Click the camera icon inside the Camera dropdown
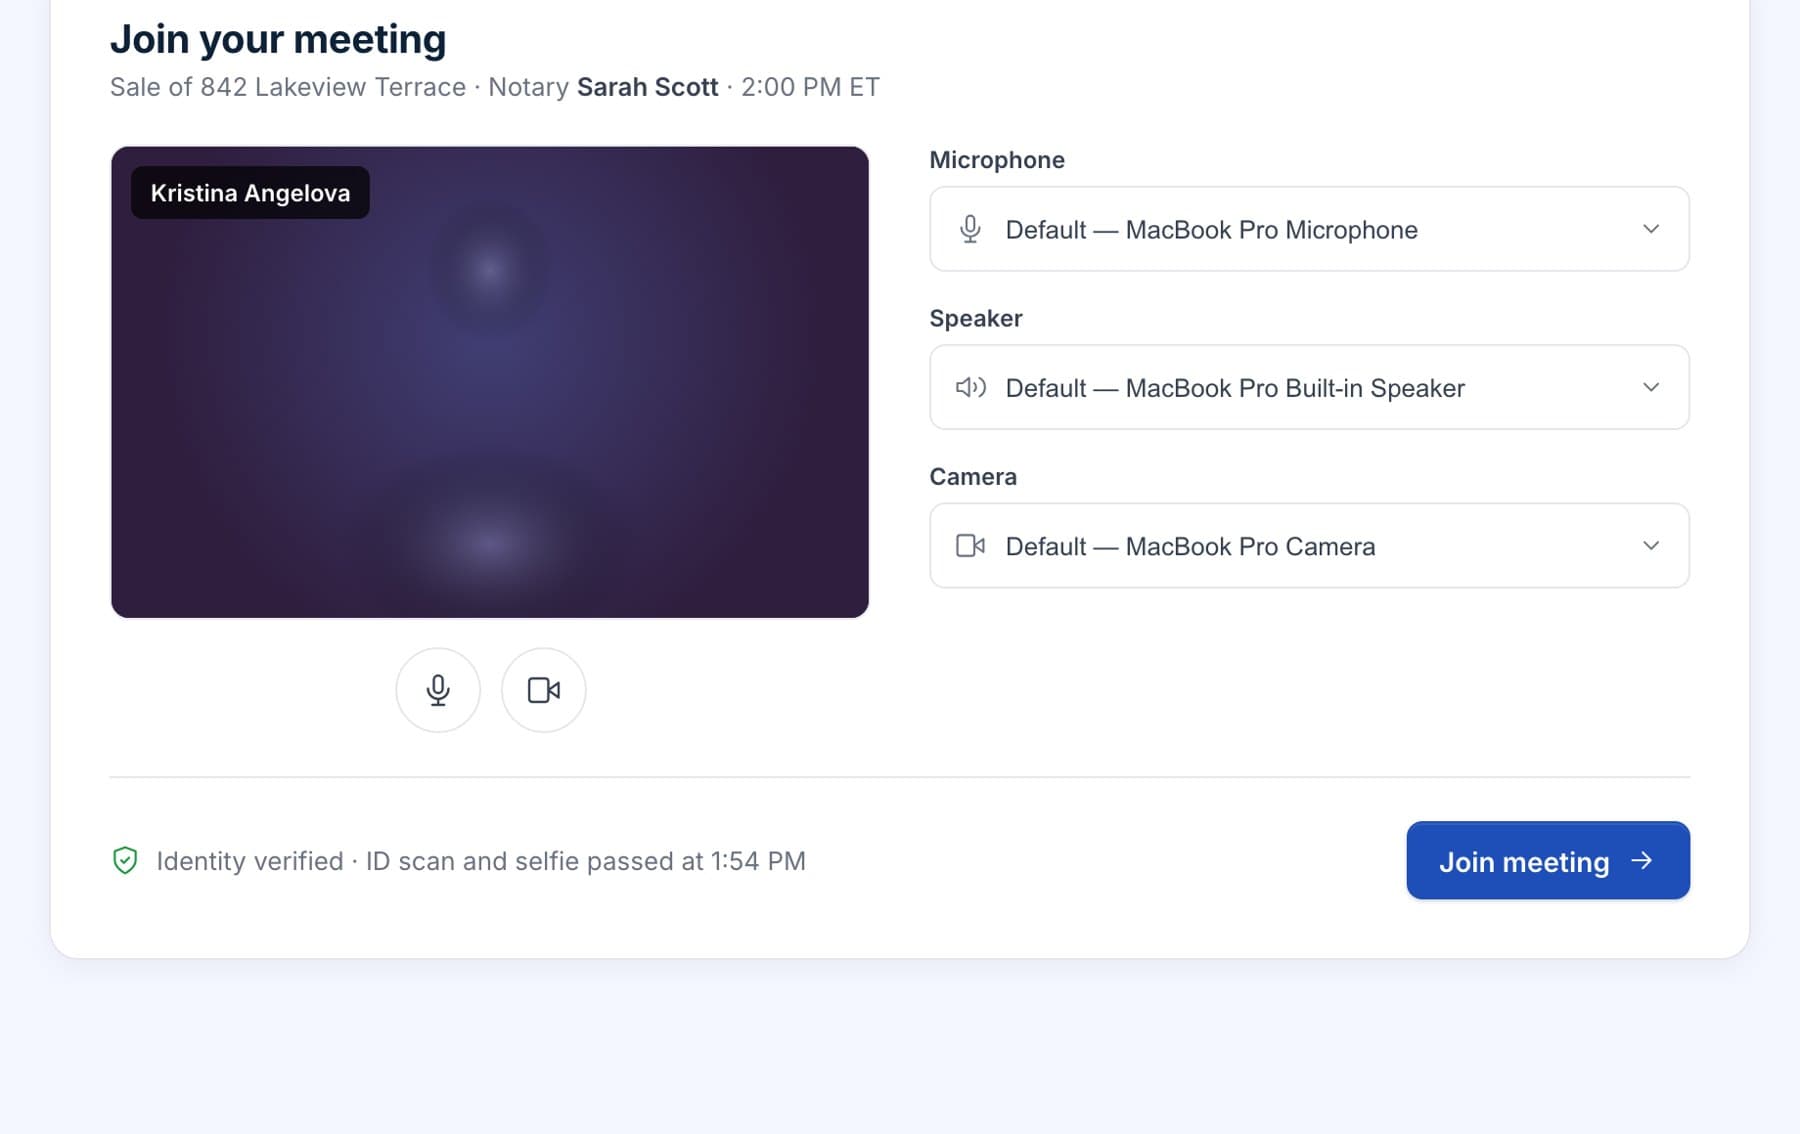 click(970, 546)
